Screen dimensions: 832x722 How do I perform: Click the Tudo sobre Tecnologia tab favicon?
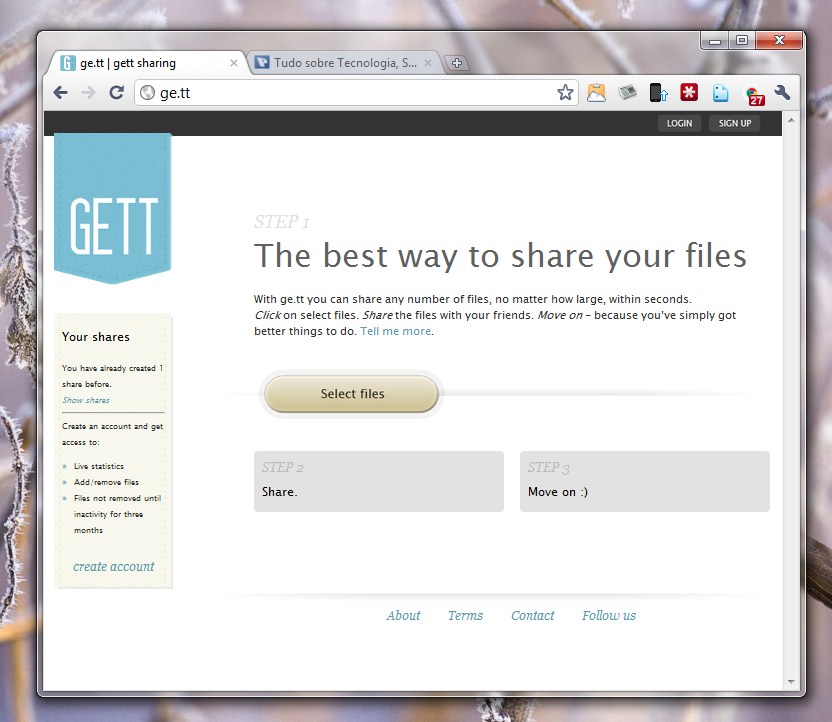click(262, 63)
